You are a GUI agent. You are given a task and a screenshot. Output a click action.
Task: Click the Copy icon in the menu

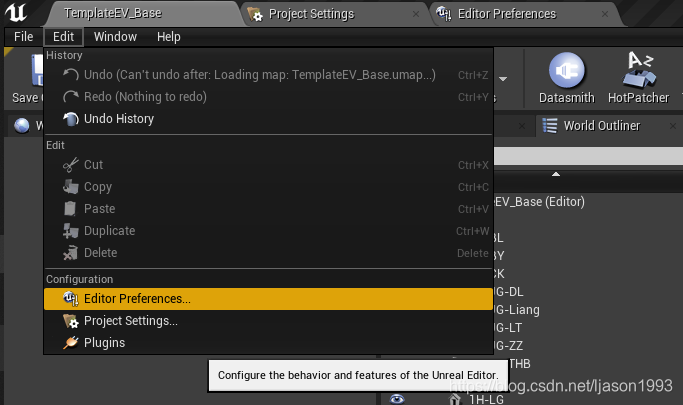(71, 187)
